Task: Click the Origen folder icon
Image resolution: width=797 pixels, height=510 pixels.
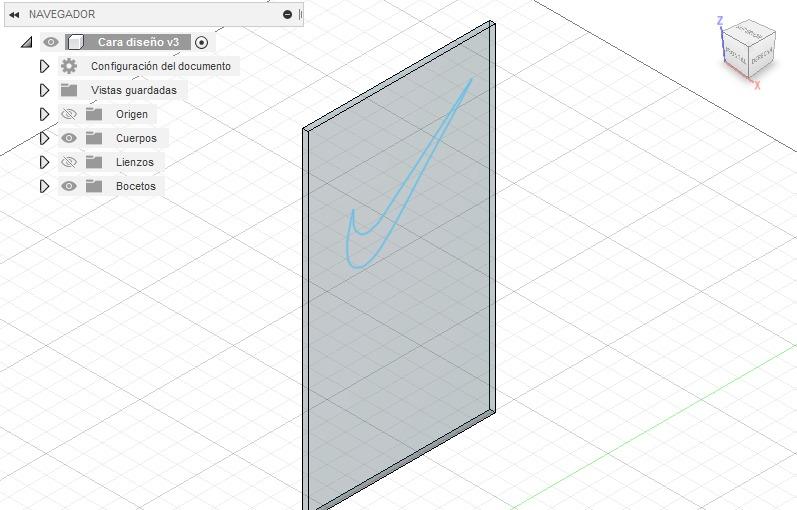Action: [x=94, y=114]
